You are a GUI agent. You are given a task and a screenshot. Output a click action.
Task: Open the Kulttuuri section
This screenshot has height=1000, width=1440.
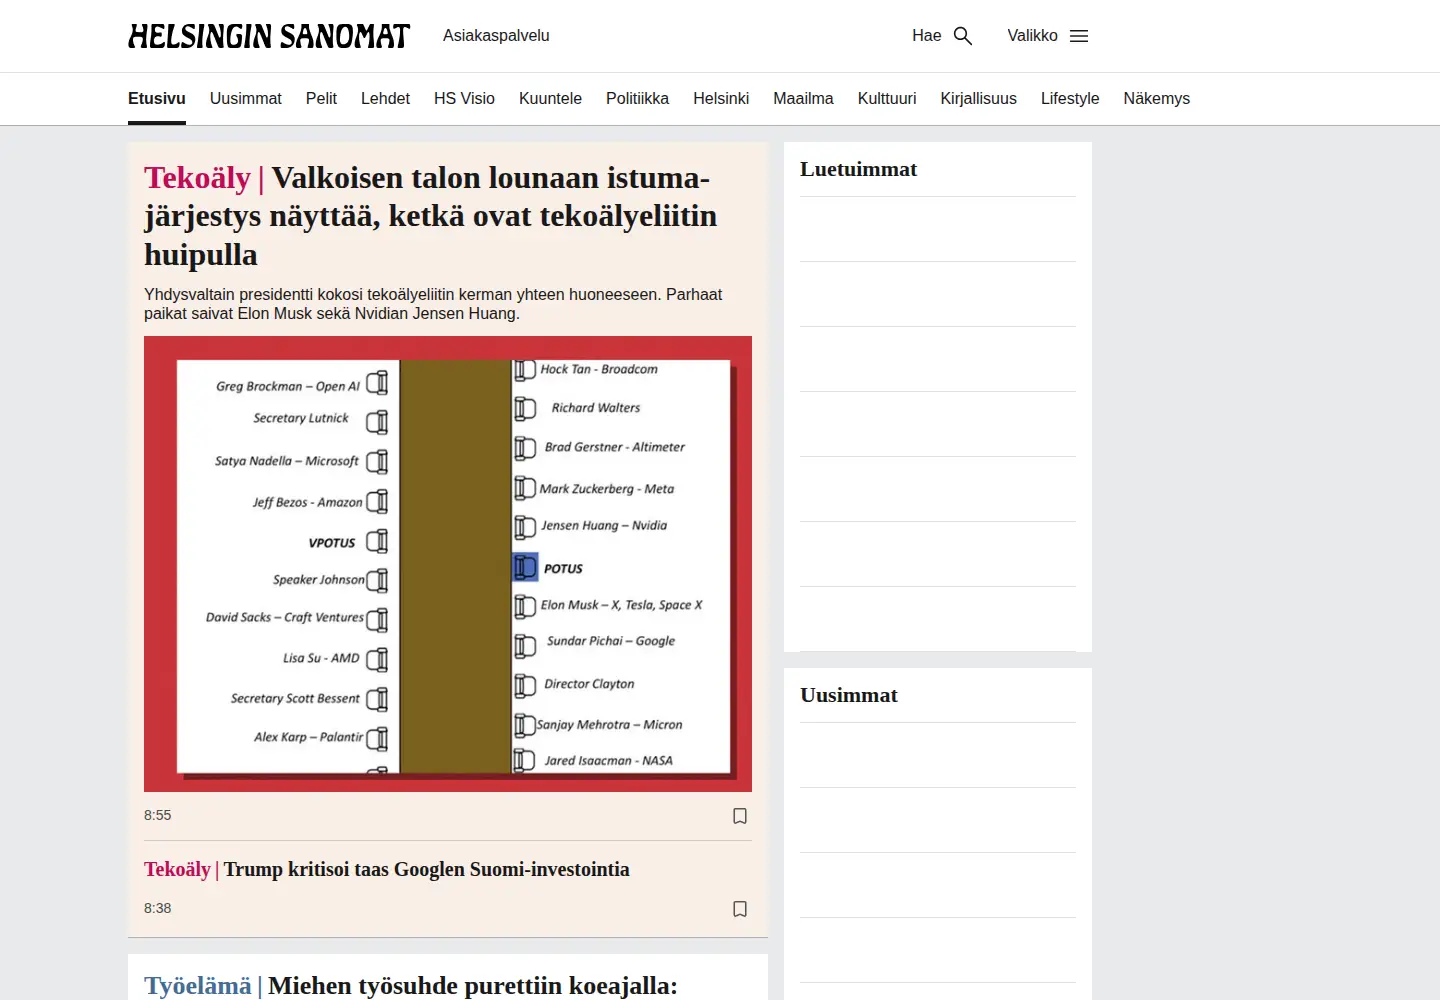click(887, 98)
